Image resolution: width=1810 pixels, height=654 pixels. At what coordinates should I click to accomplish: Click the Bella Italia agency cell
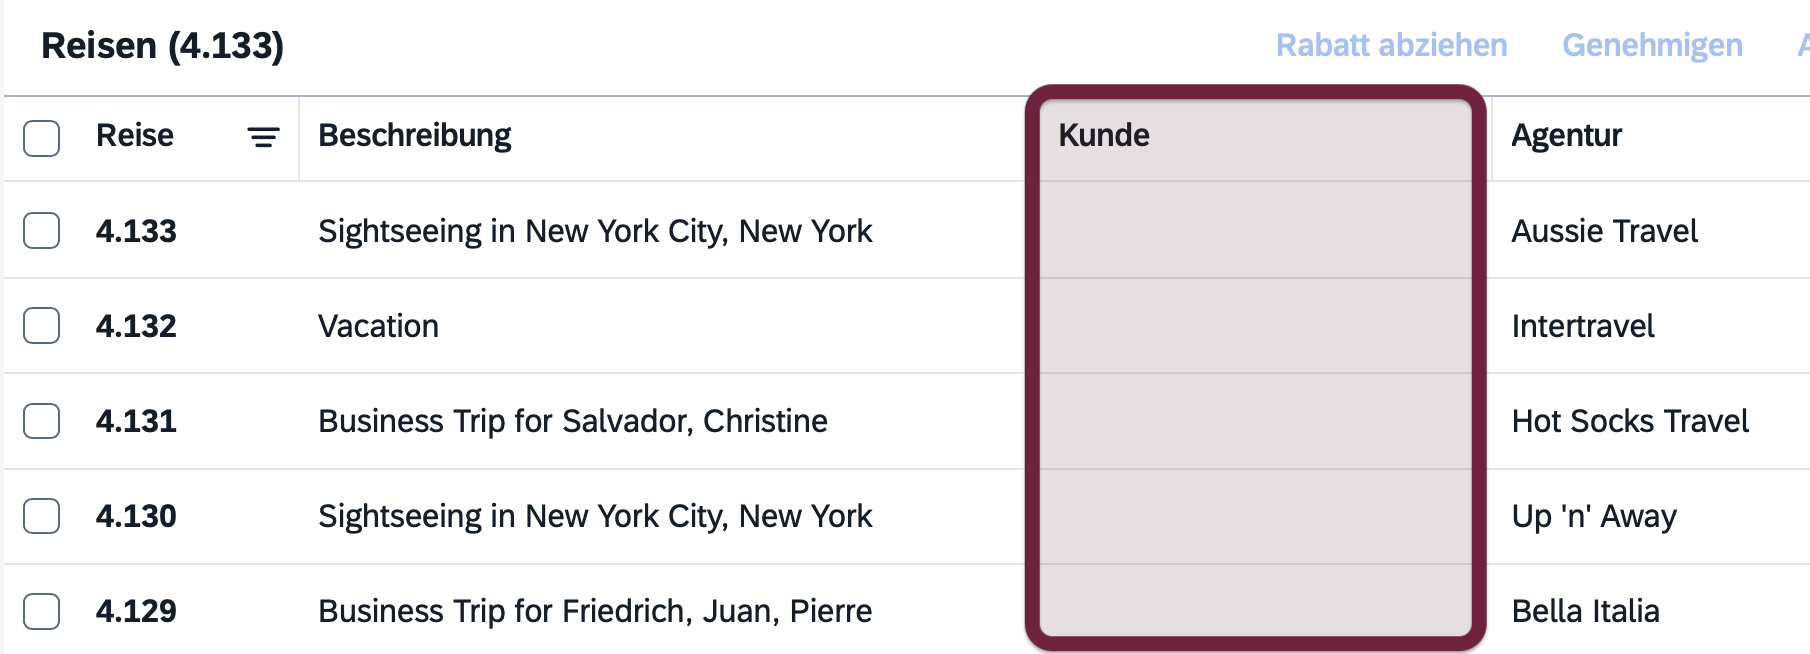tap(1584, 611)
